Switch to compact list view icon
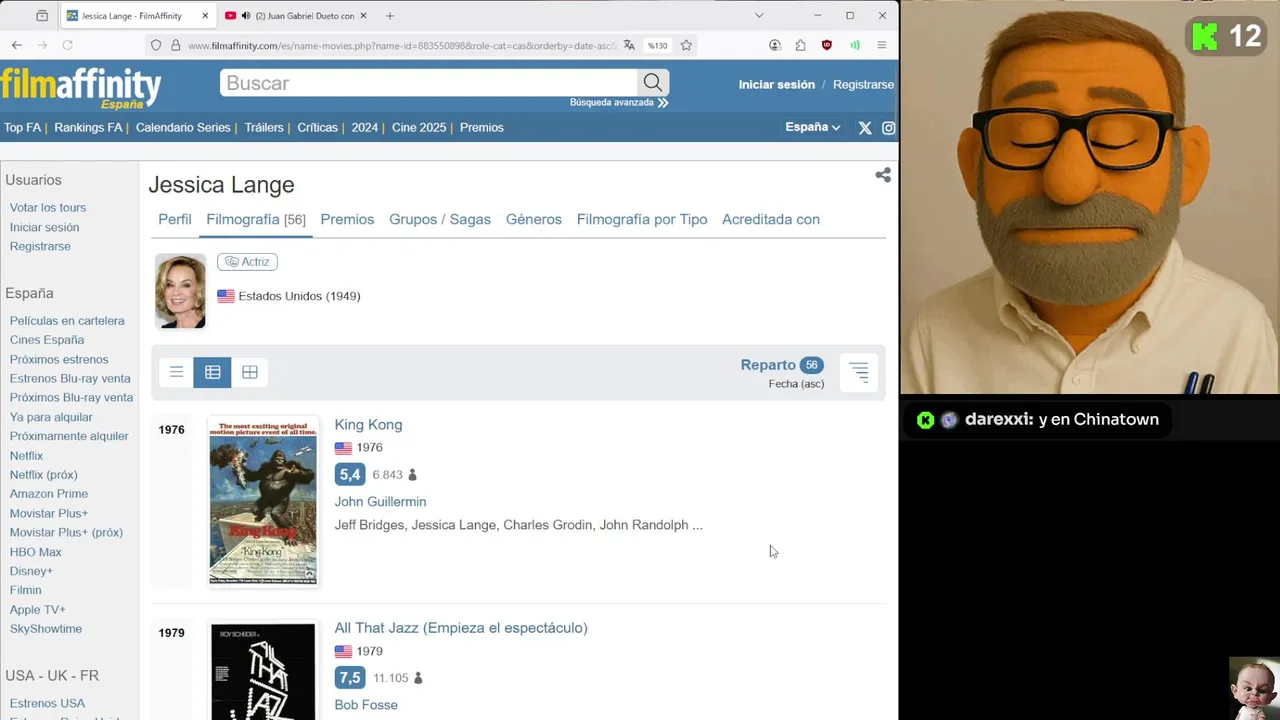This screenshot has height=720, width=1280. [x=176, y=372]
